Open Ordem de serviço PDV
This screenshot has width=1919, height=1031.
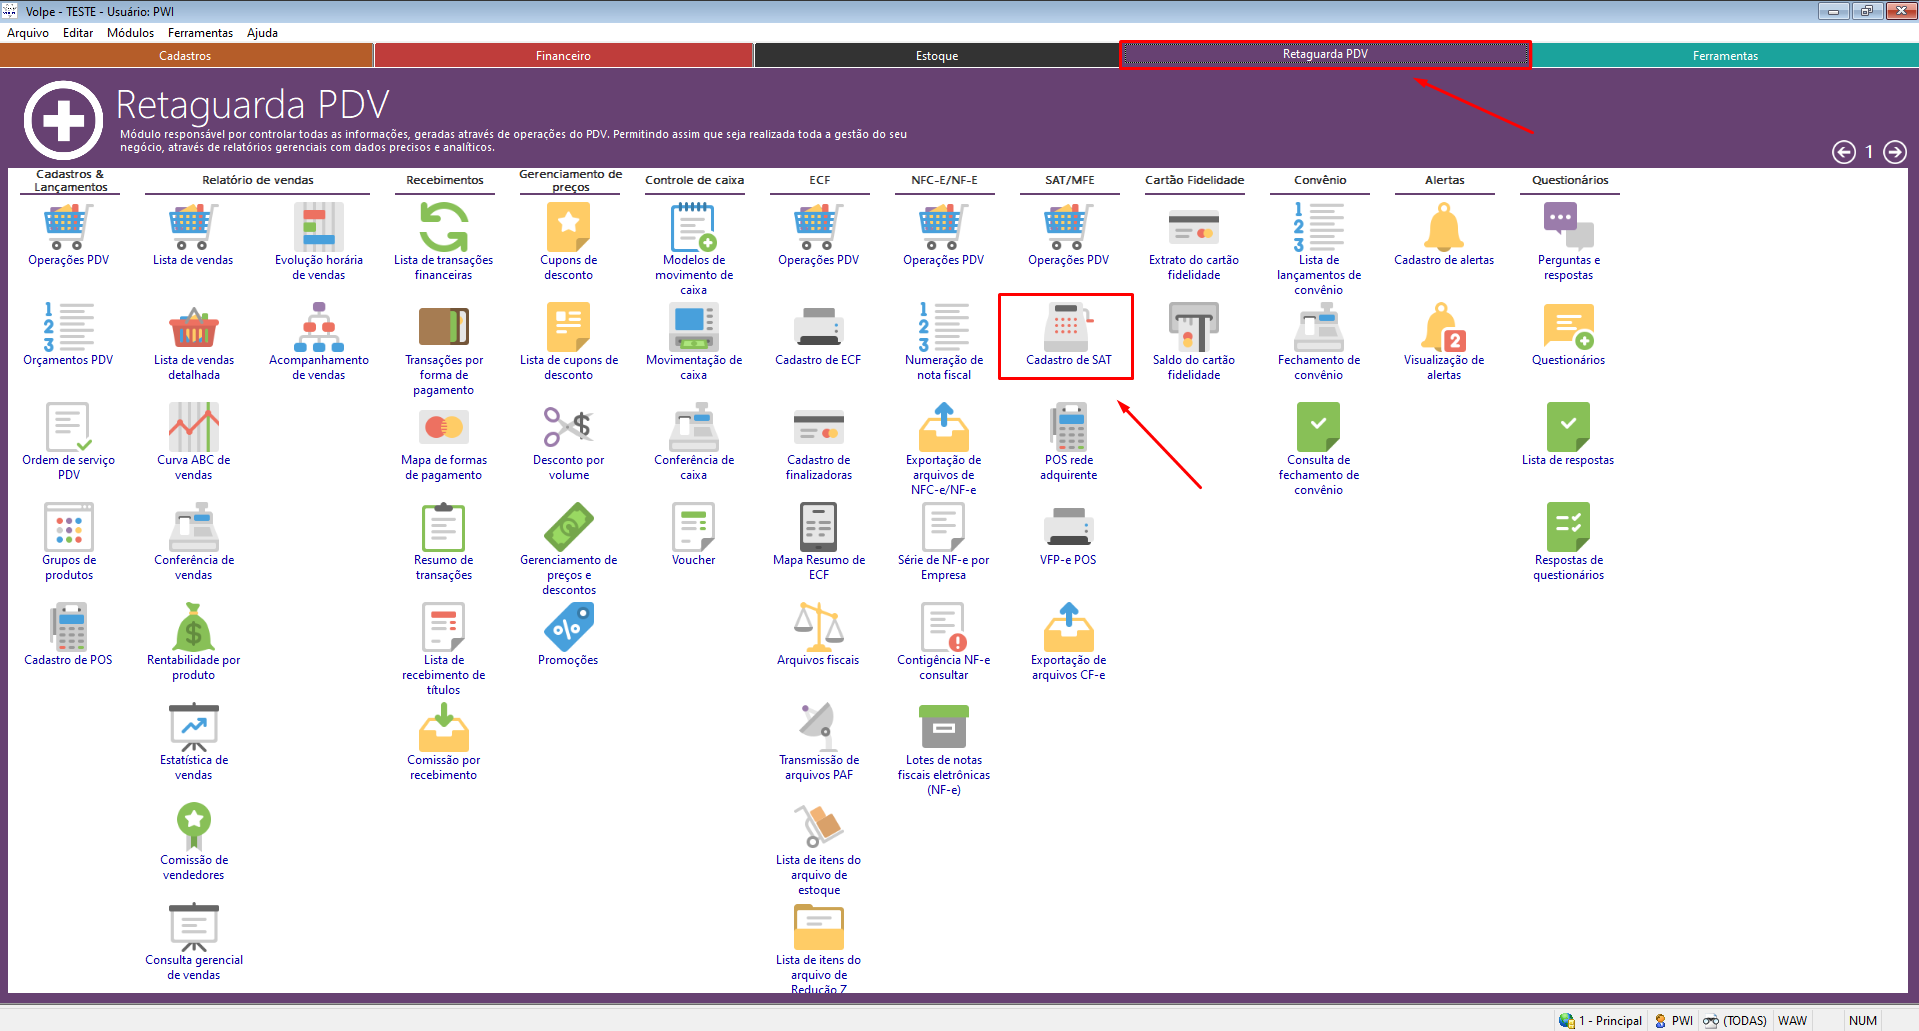(x=68, y=442)
